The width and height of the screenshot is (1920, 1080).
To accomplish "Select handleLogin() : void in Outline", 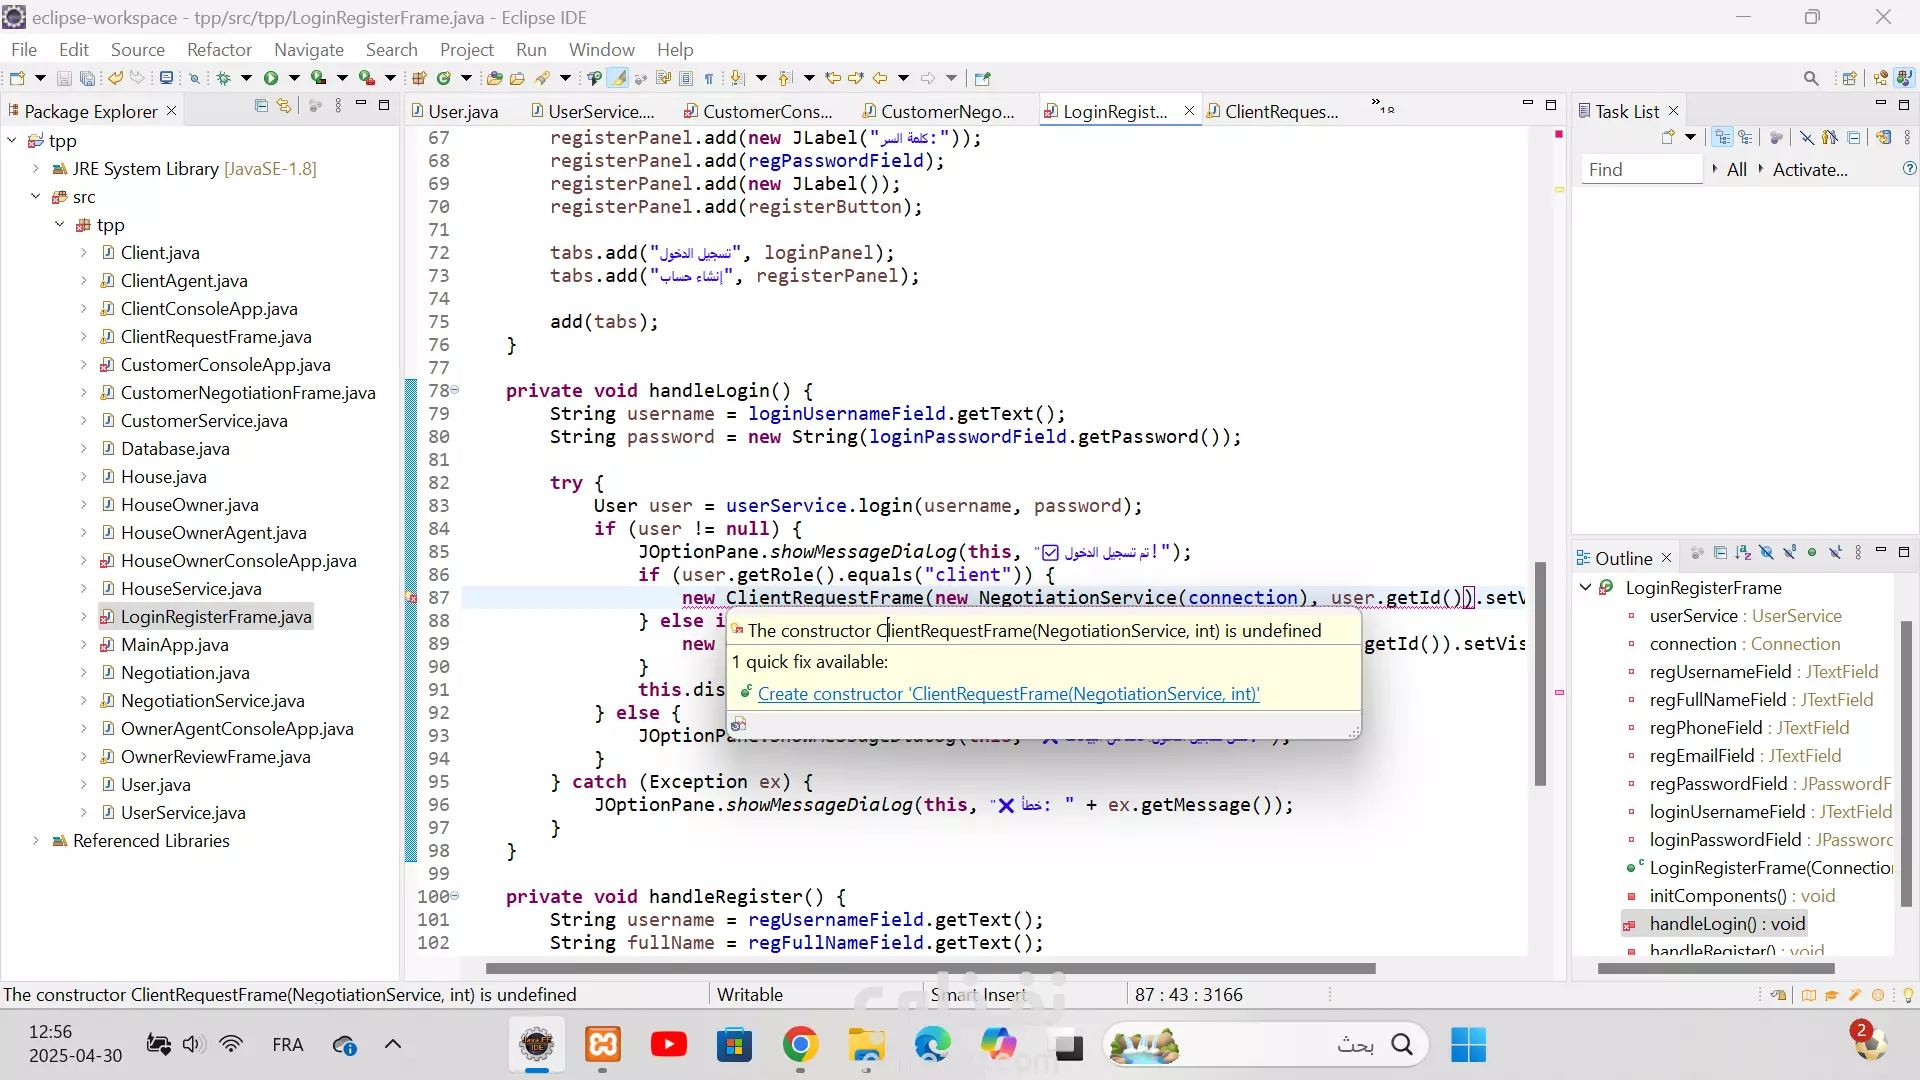I will point(1727,923).
